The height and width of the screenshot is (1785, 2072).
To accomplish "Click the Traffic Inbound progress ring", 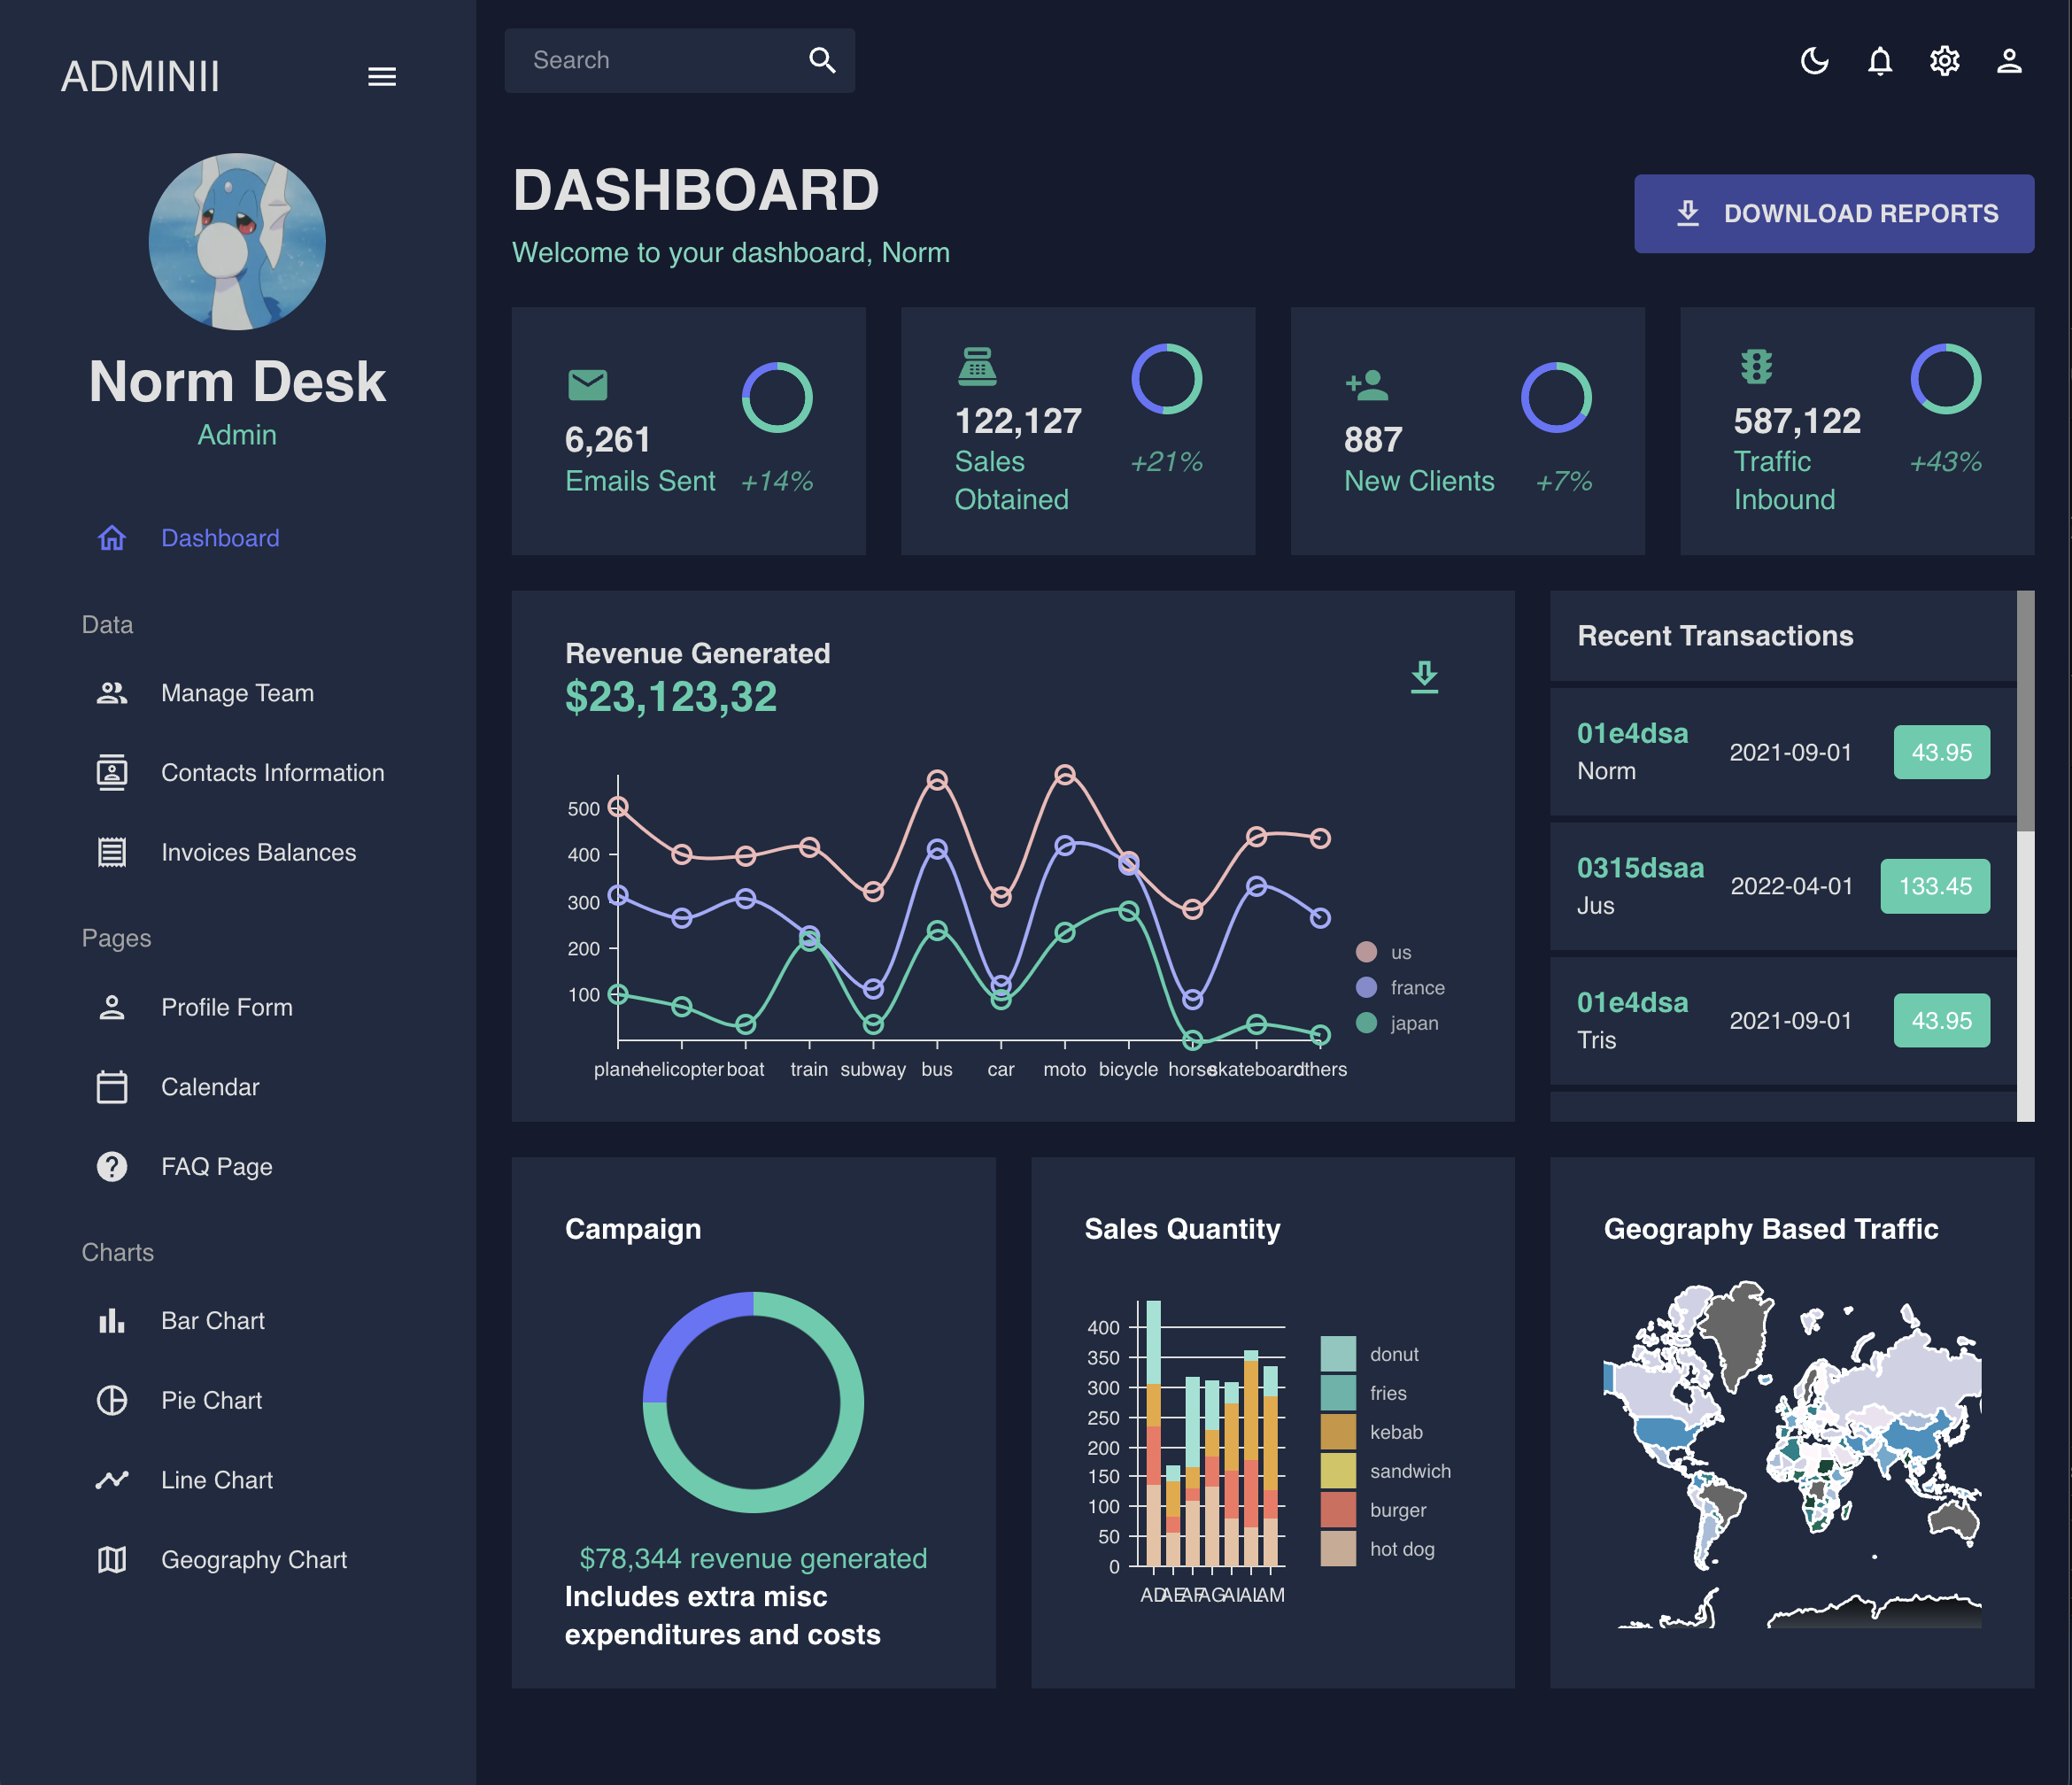I will pyautogui.click(x=1945, y=379).
